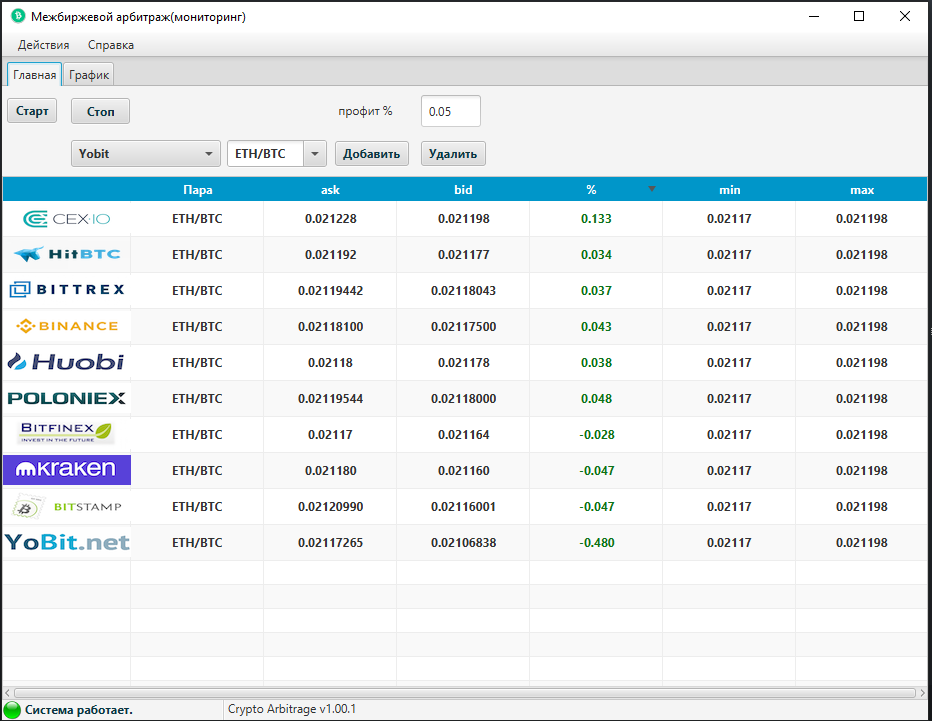
Task: Click the Добавить button
Action: pos(371,154)
